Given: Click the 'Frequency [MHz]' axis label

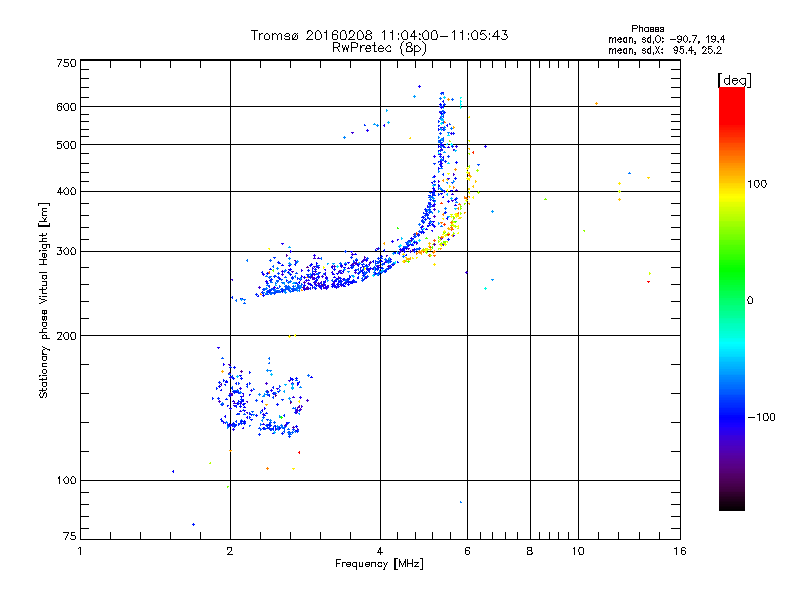Looking at the screenshot, I should tap(379, 564).
